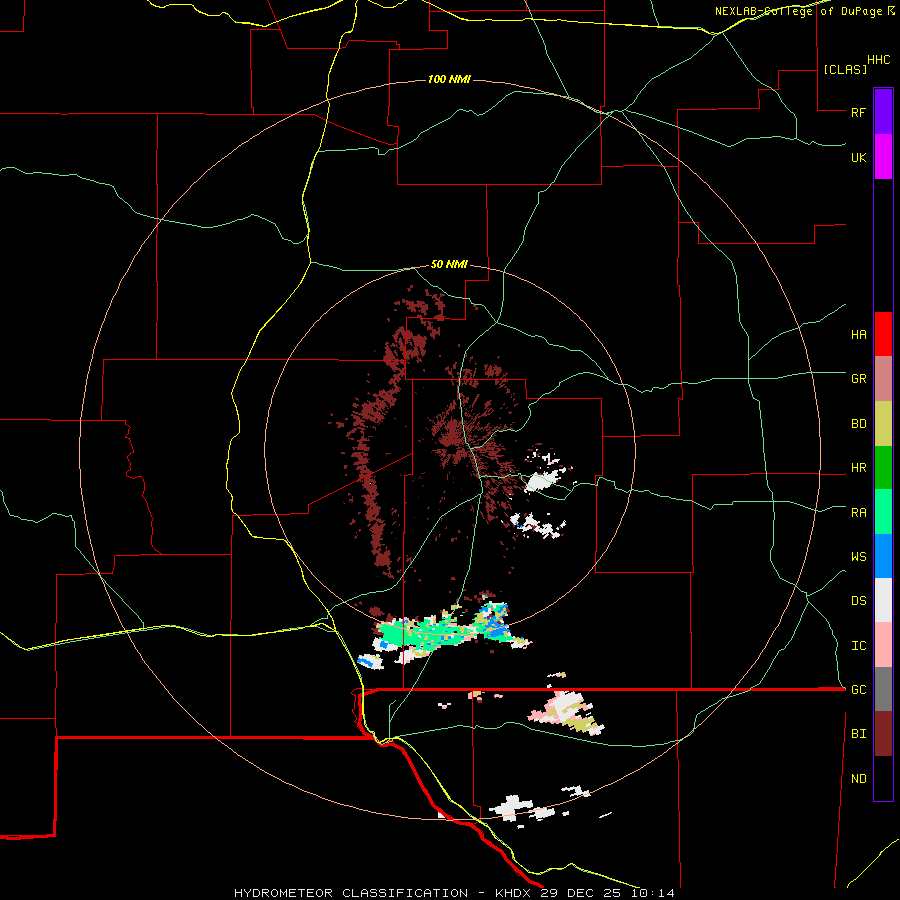Click the 'NEXLAB-College of DuPage' credit text
Screen dimensions: 900x900
pos(798,11)
